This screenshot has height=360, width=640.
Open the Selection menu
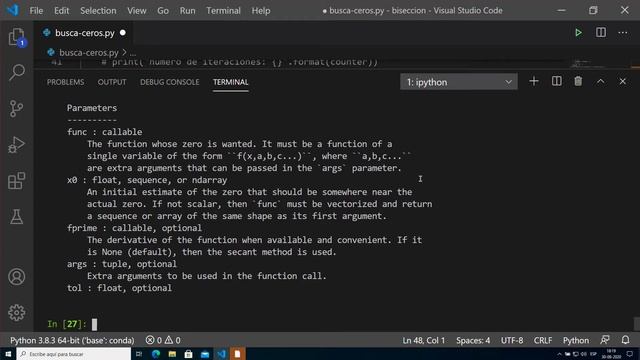pos(98,11)
